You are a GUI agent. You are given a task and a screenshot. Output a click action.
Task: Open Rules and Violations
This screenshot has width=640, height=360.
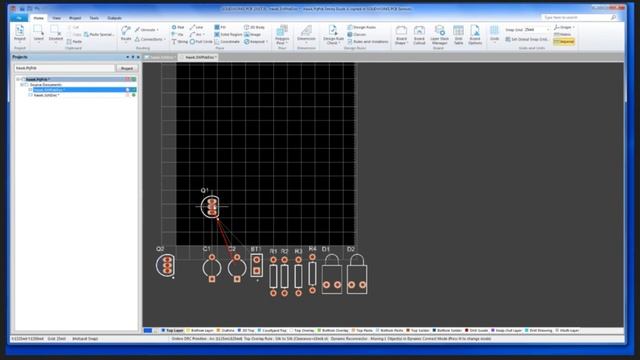[368, 42]
